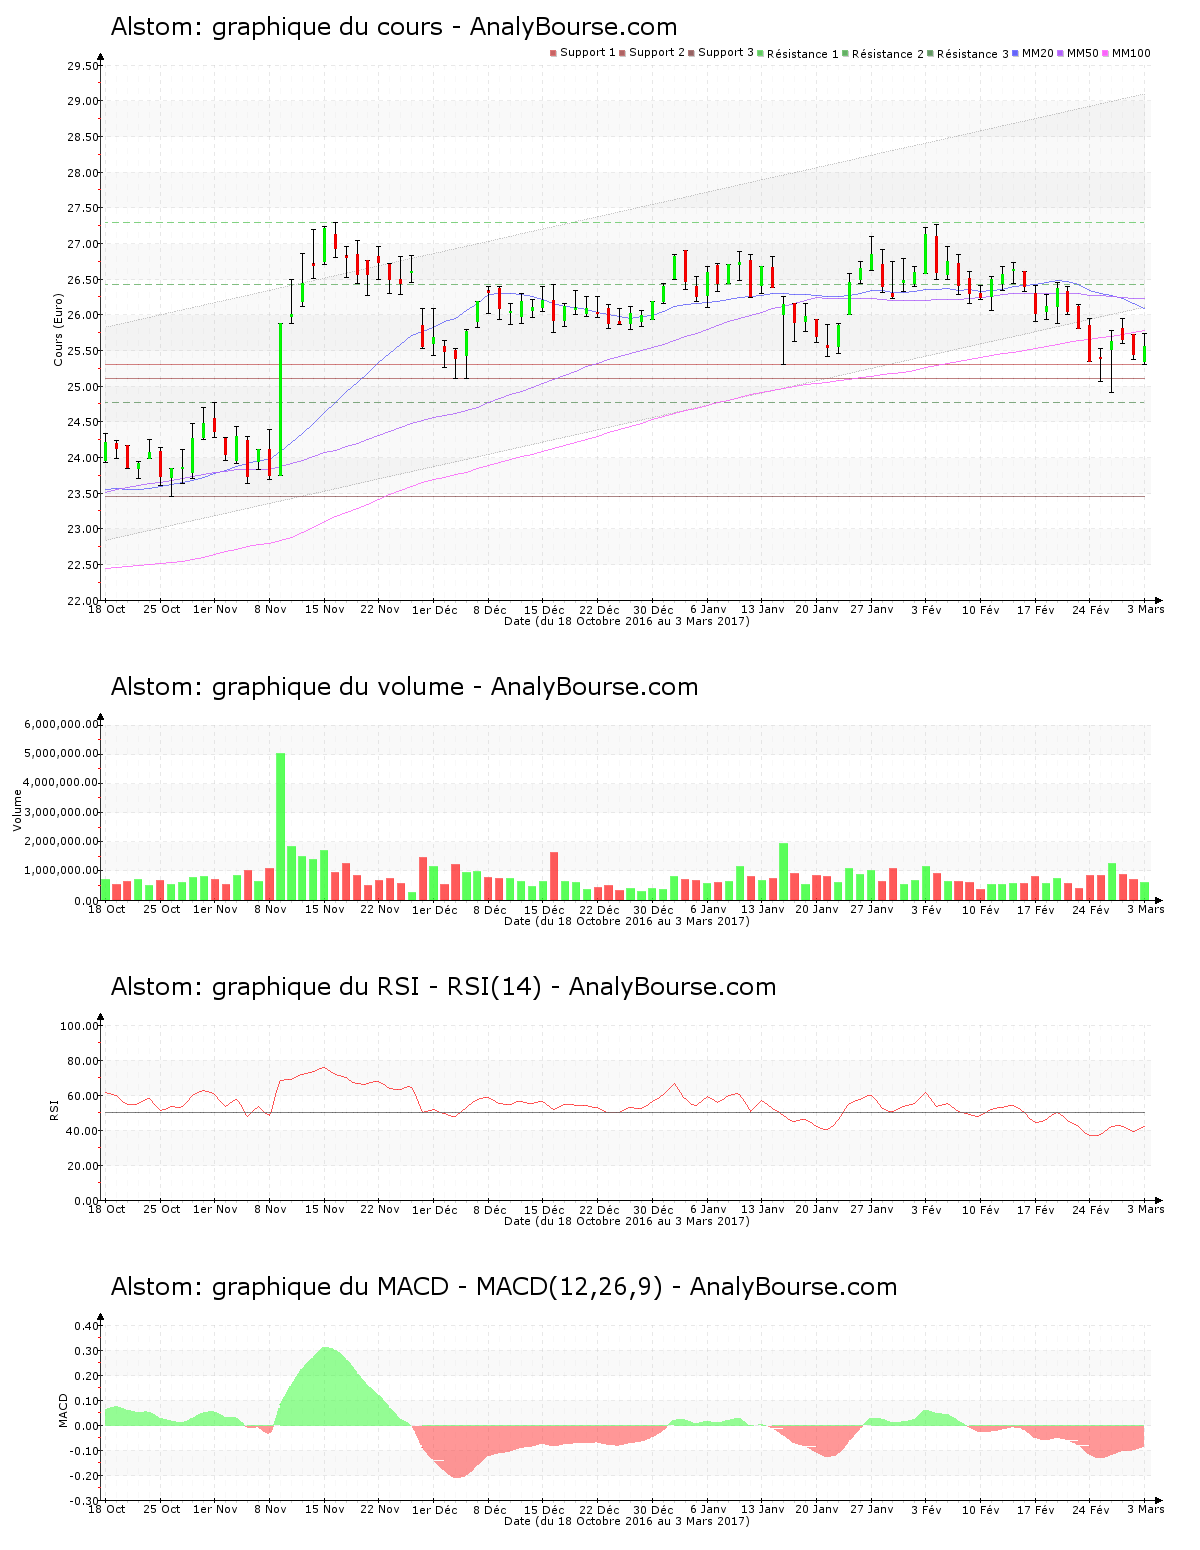
Task: Select the 'Résistance 1' legend label
Action: (803, 54)
